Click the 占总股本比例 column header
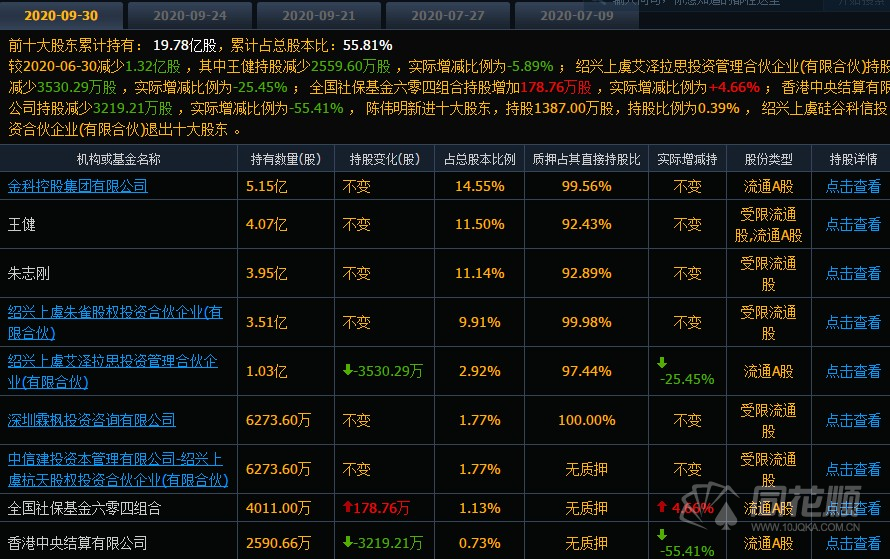This screenshot has width=890, height=559. pos(480,159)
